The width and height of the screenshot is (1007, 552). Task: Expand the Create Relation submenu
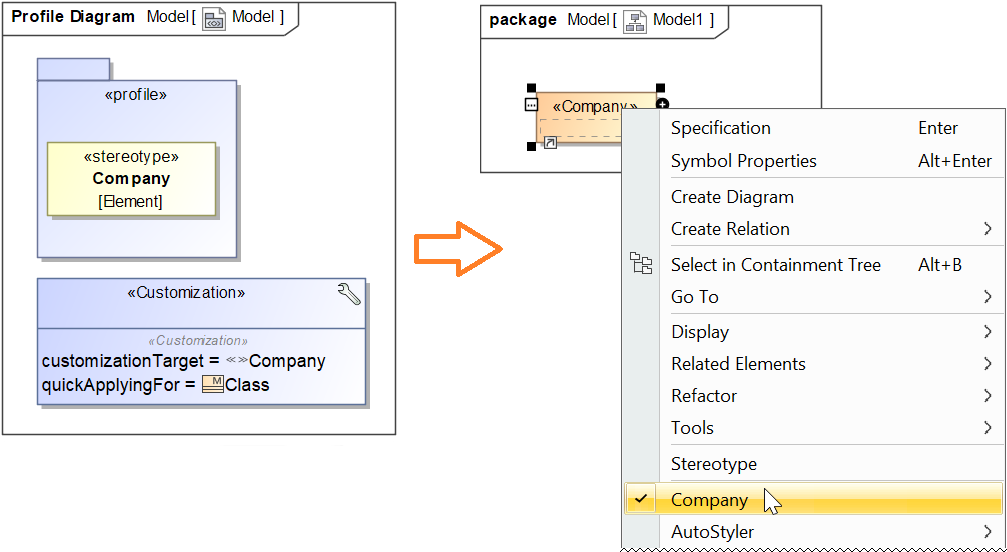[x=987, y=229]
